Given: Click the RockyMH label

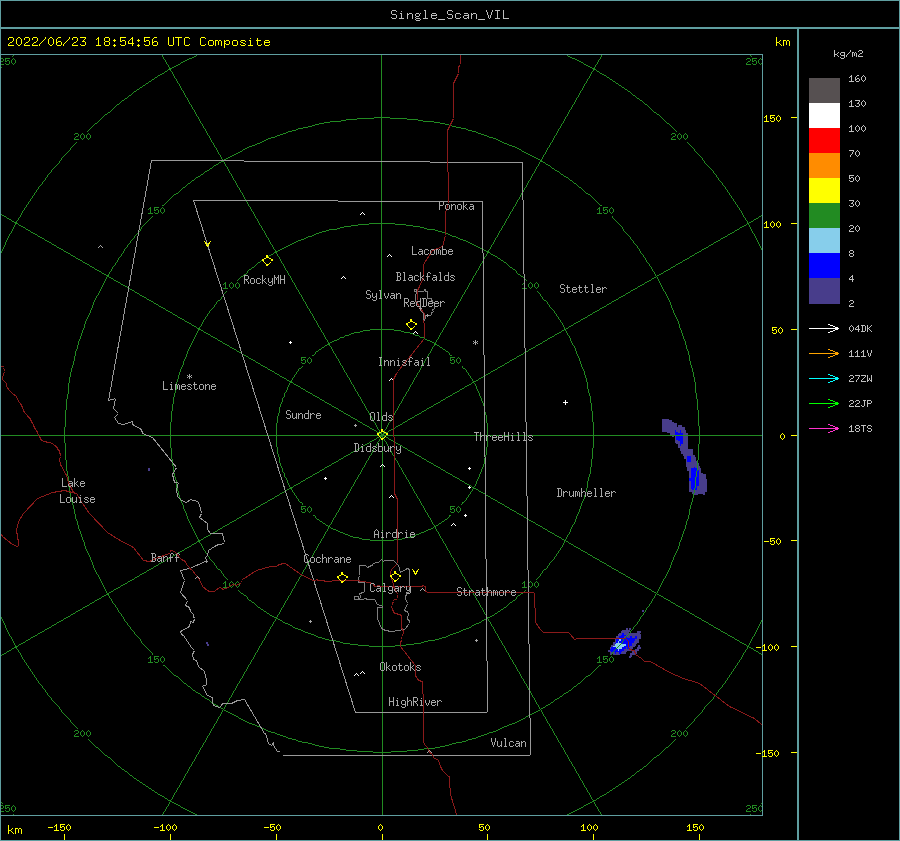Looking at the screenshot, I should click(x=264, y=280).
